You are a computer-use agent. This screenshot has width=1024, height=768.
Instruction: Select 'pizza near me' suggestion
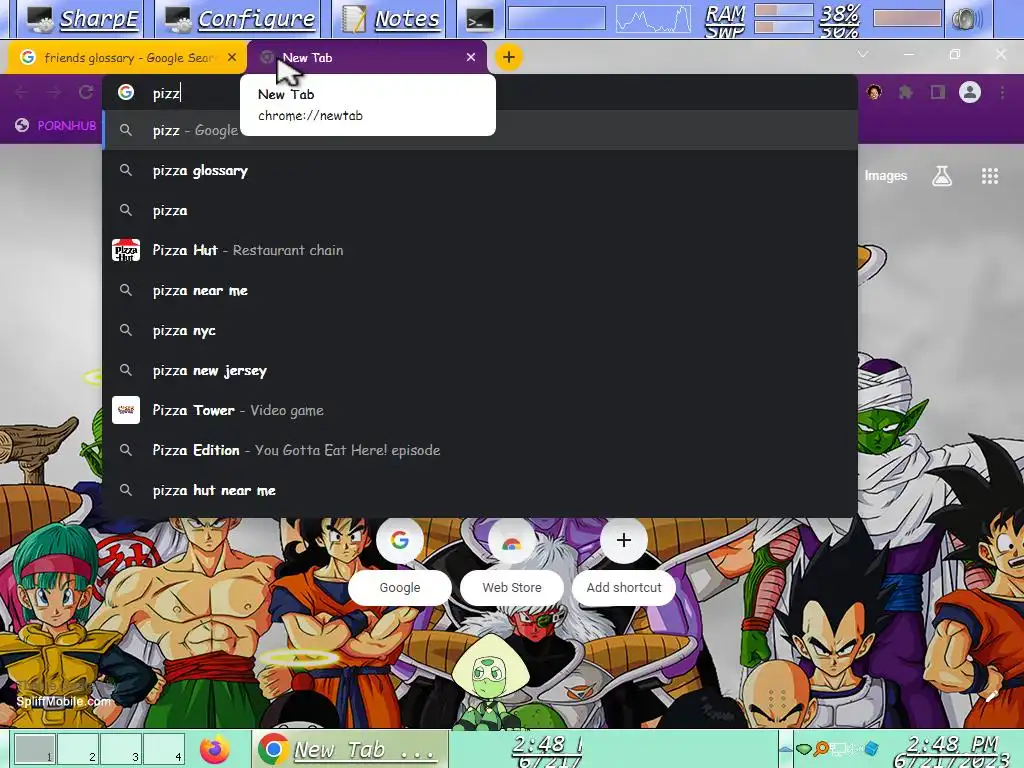pyautogui.click(x=480, y=290)
